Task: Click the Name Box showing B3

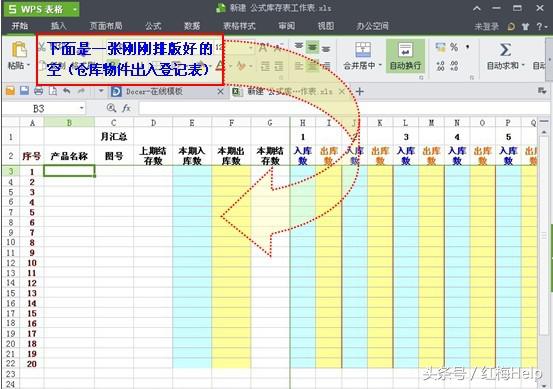Action: coord(39,108)
